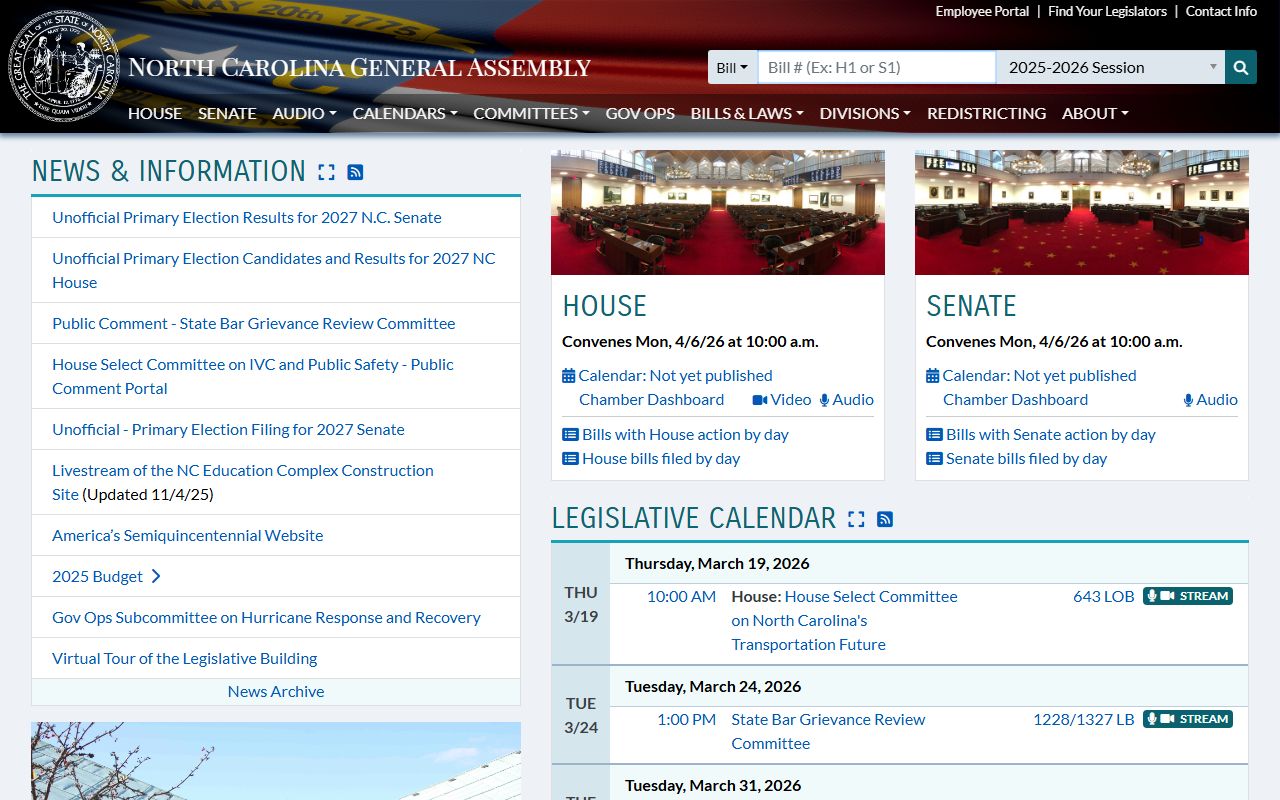Click the Bill number input field
Screen dimensions: 1280x800
(x=877, y=67)
